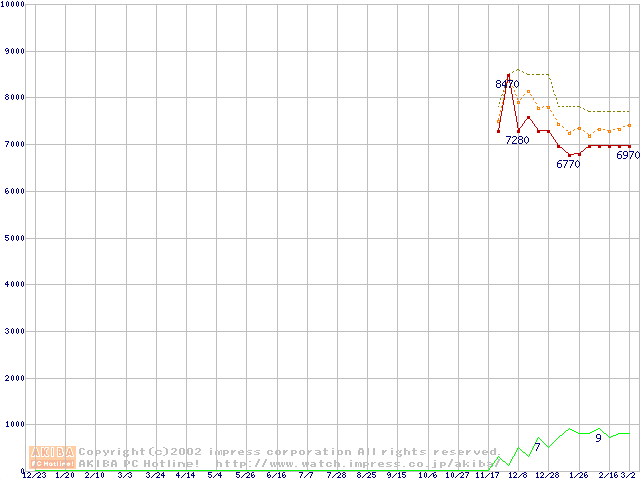Click the green line label 7
The image size is (640, 480).
[537, 447]
